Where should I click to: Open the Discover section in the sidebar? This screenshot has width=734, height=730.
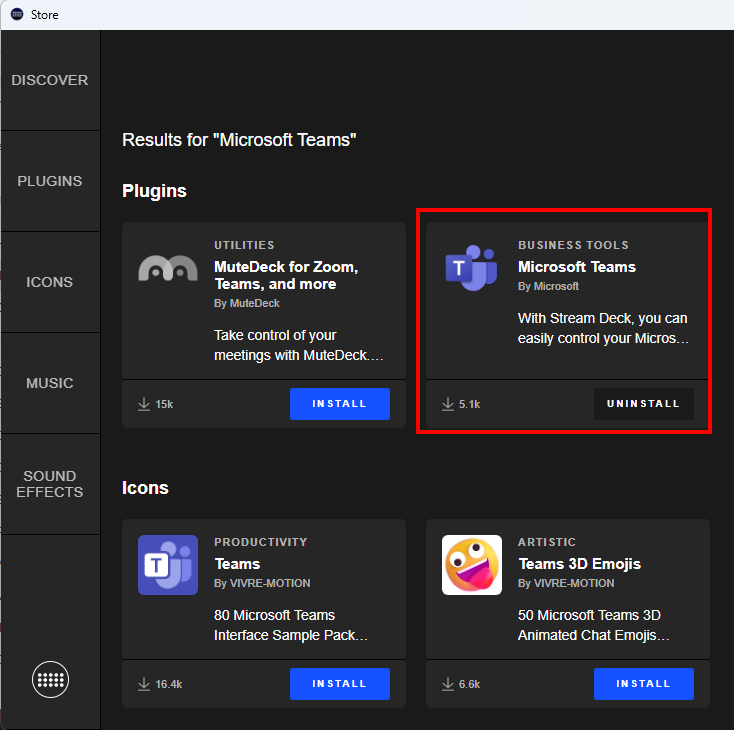pos(50,80)
